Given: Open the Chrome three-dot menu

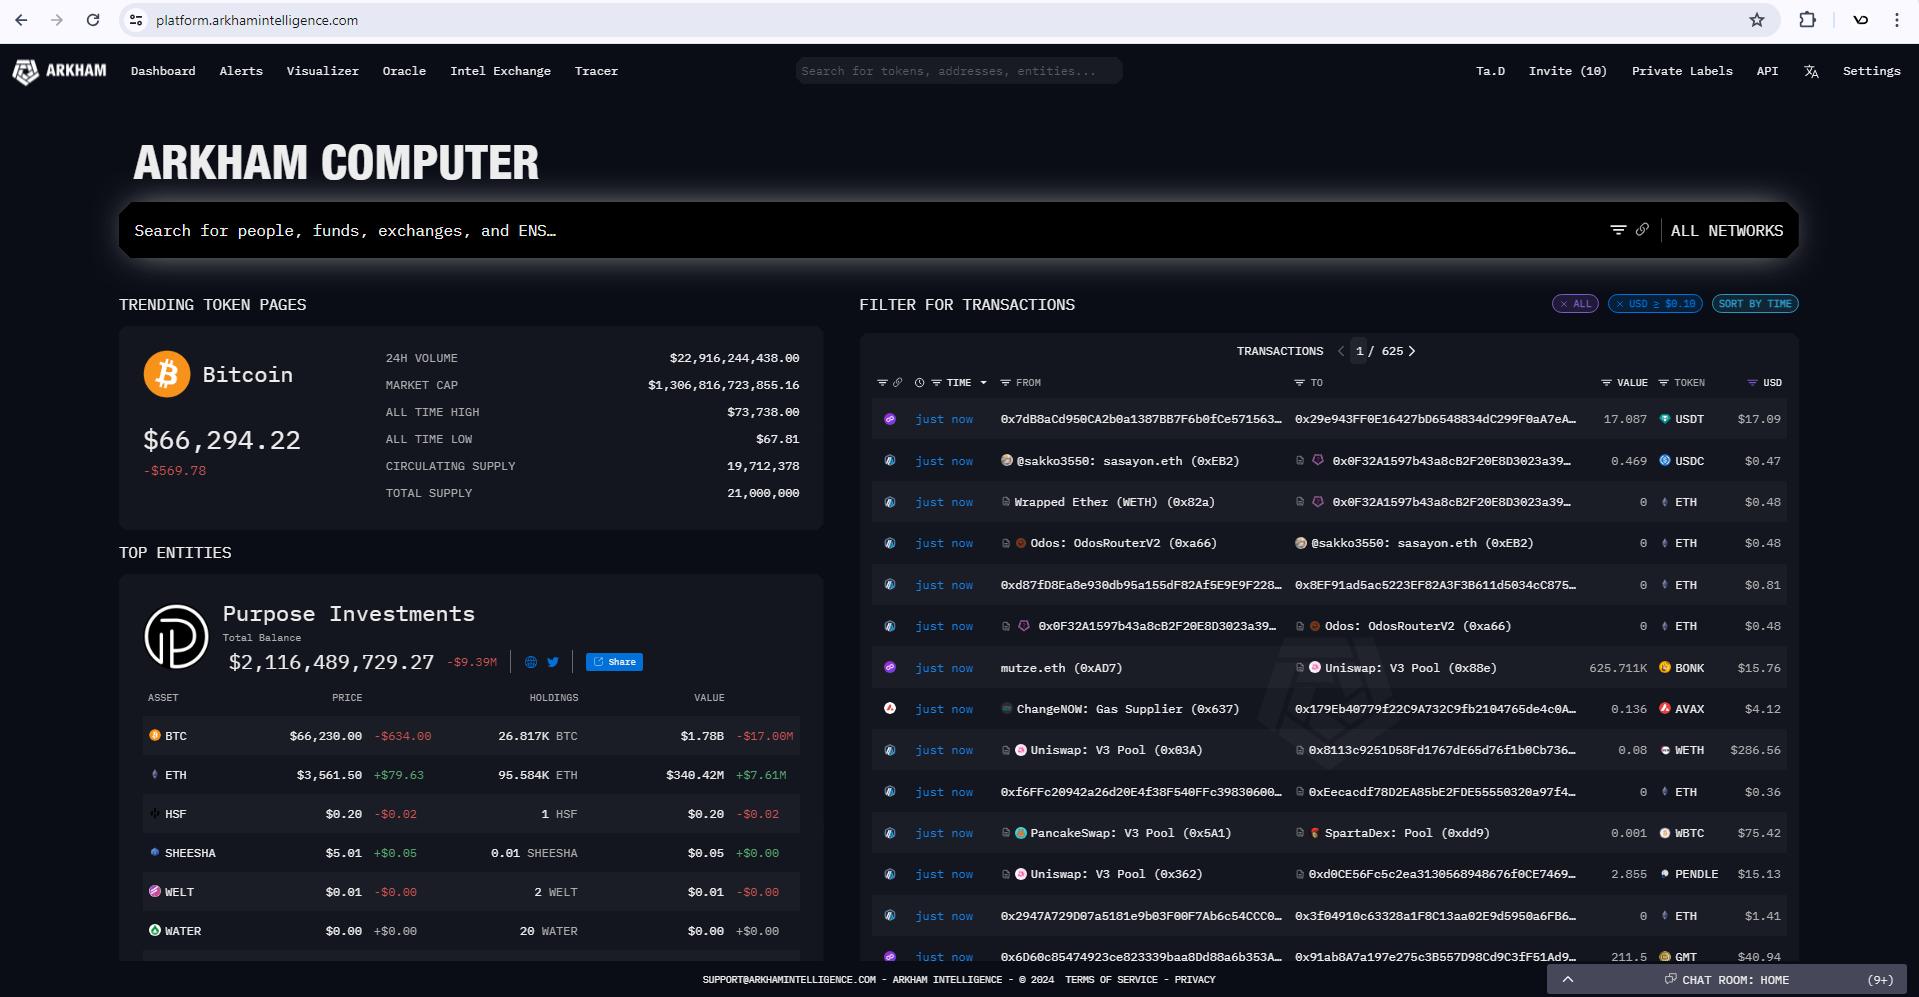Looking at the screenshot, I should 1896,20.
